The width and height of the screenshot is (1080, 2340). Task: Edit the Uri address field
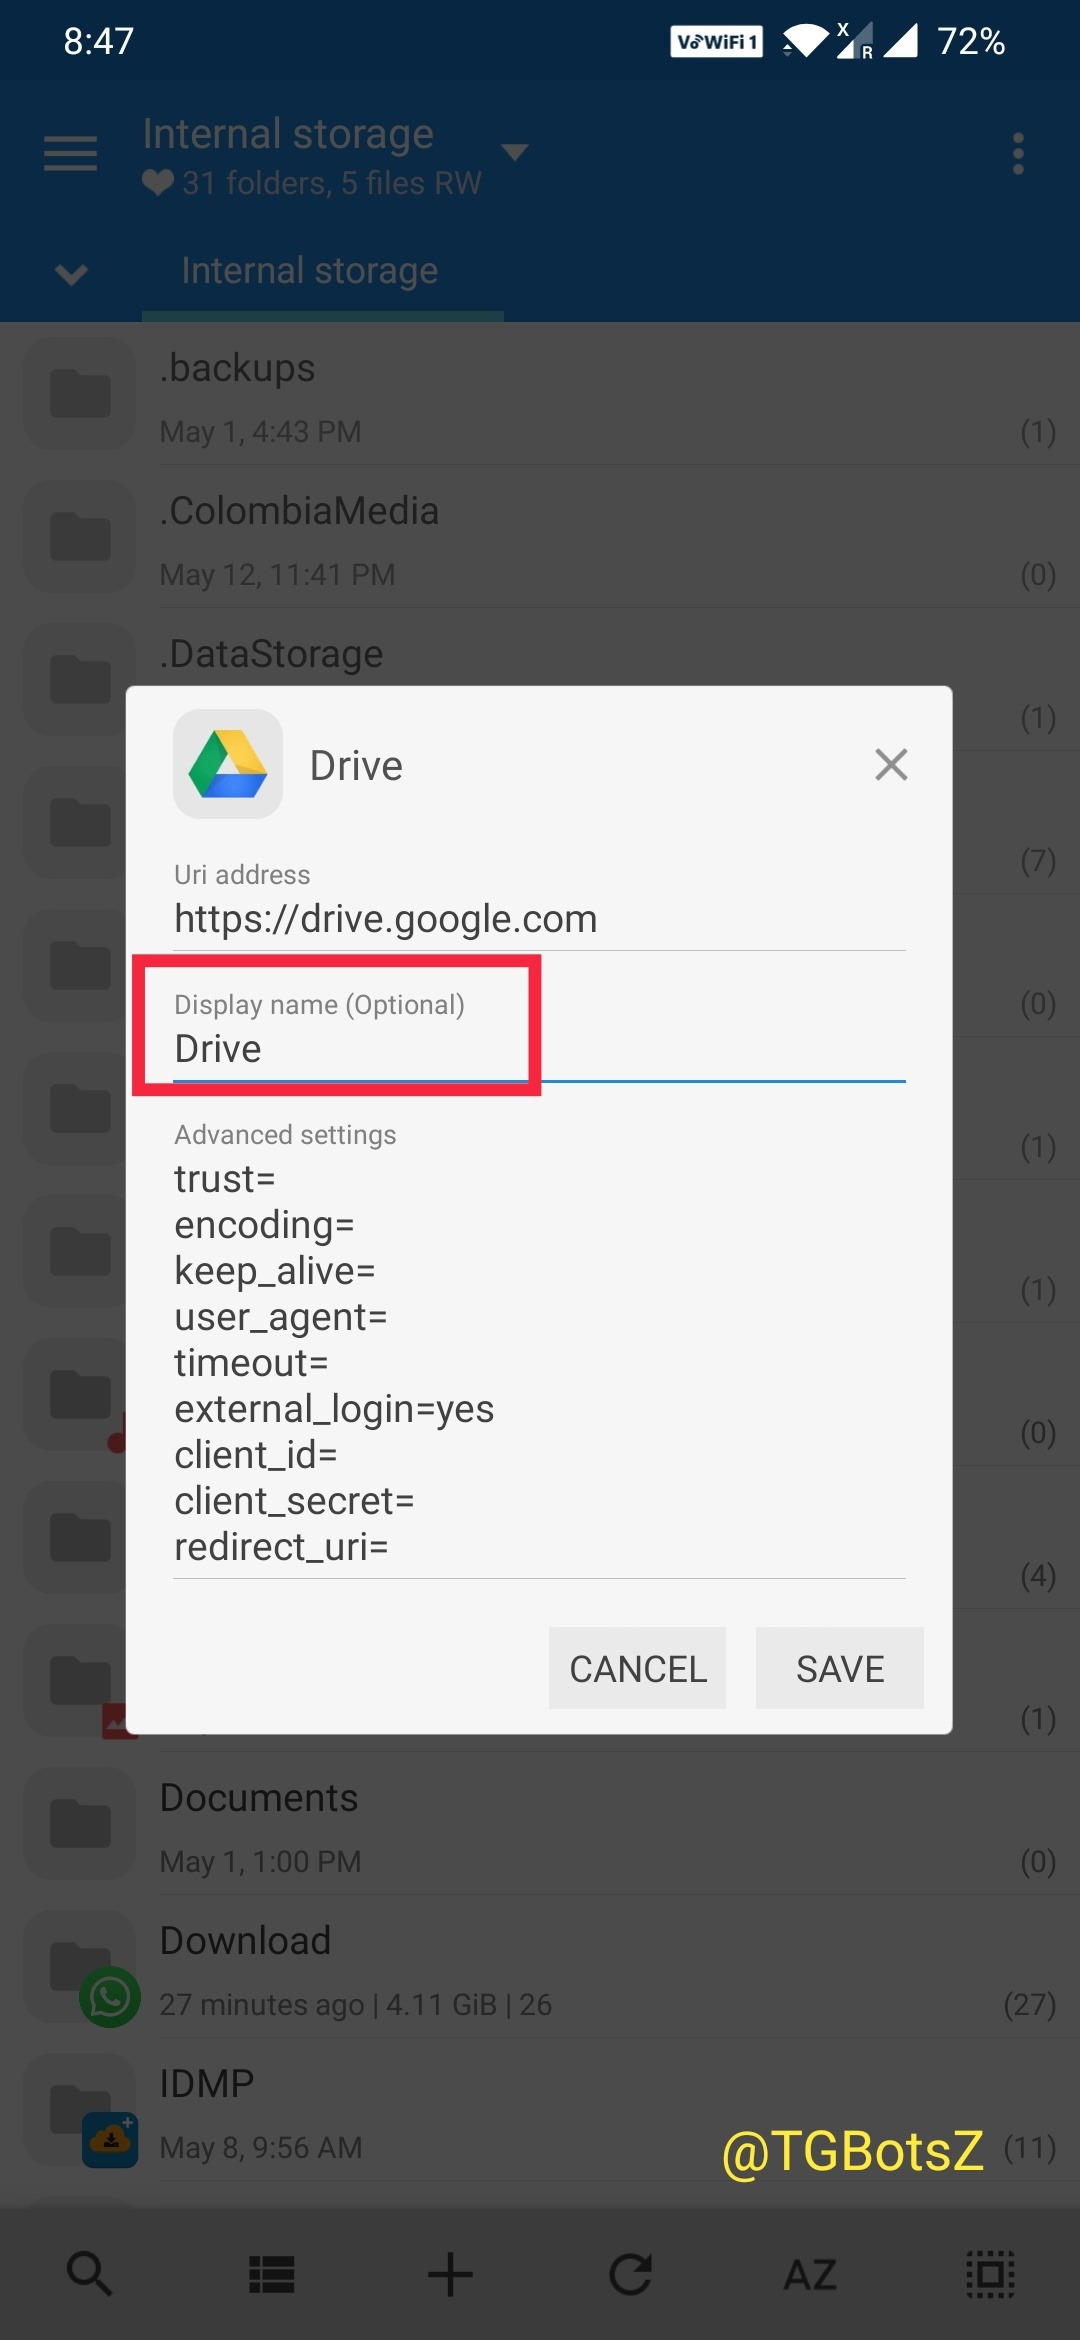point(540,918)
